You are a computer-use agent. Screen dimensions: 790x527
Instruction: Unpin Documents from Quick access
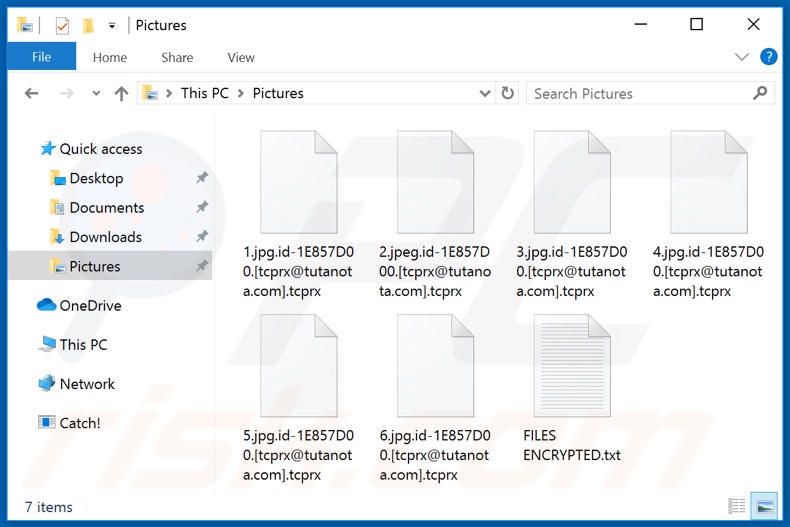(x=201, y=208)
